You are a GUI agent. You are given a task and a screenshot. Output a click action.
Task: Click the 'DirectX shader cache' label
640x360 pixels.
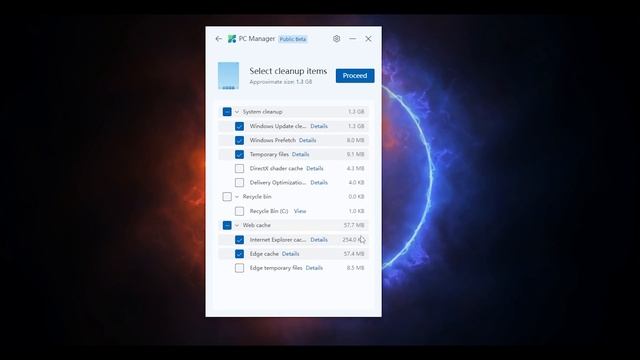[276, 168]
